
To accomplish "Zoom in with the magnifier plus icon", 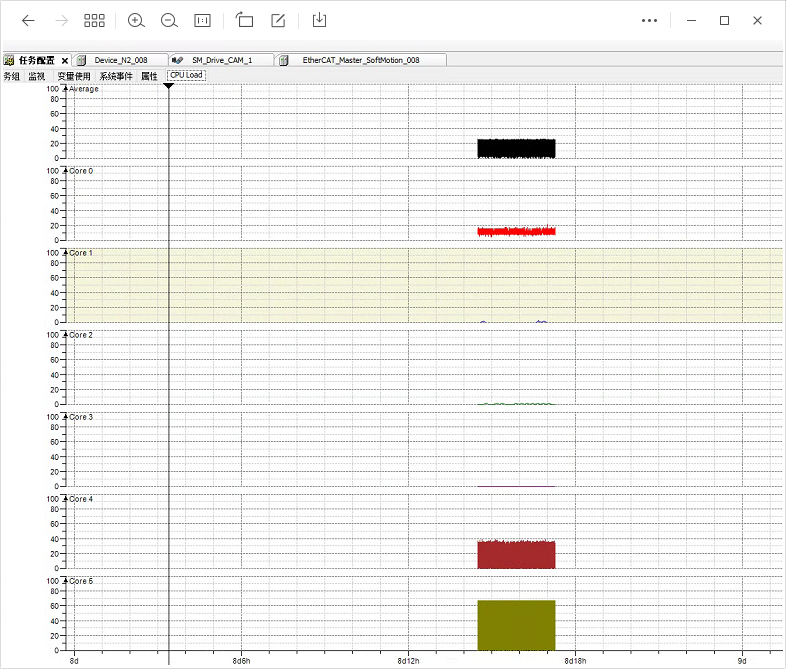I will click(137, 20).
